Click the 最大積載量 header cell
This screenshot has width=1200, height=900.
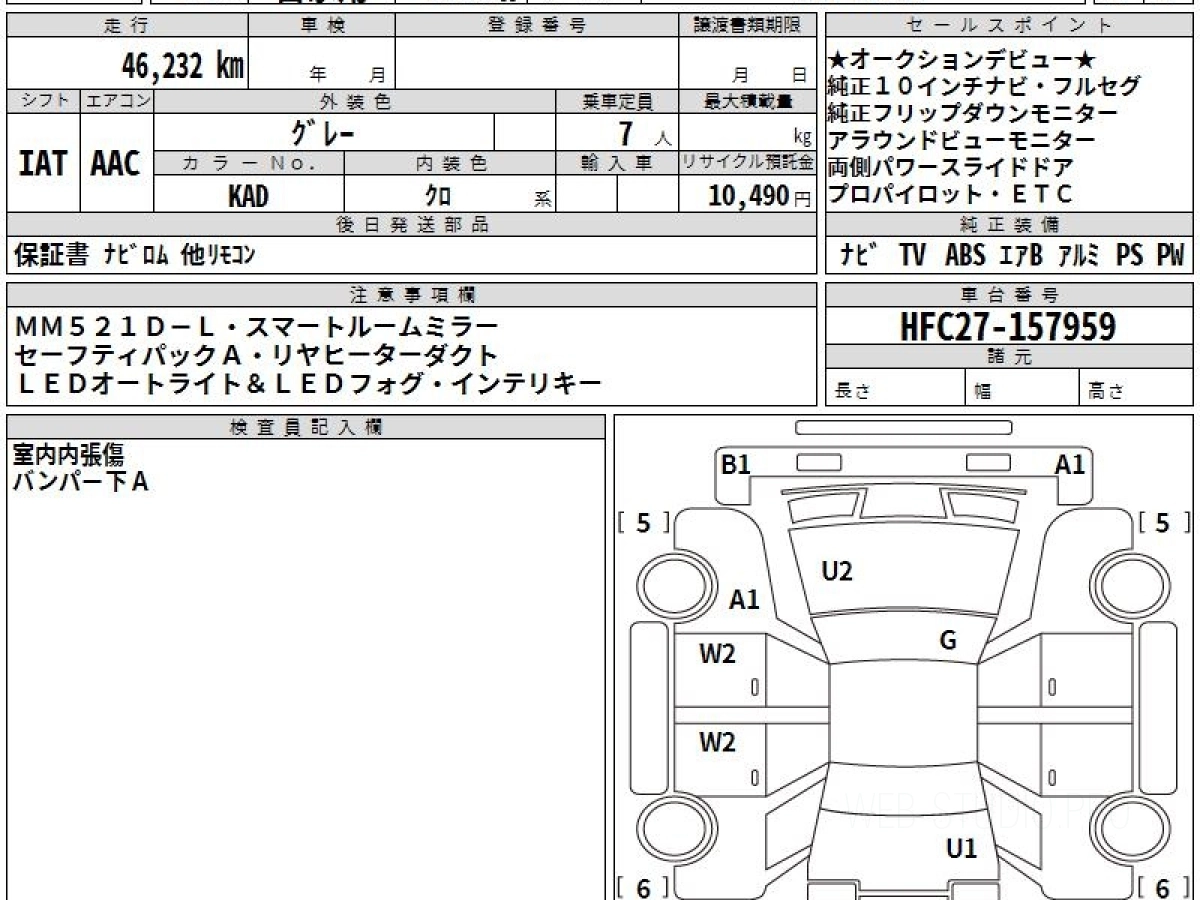[748, 101]
